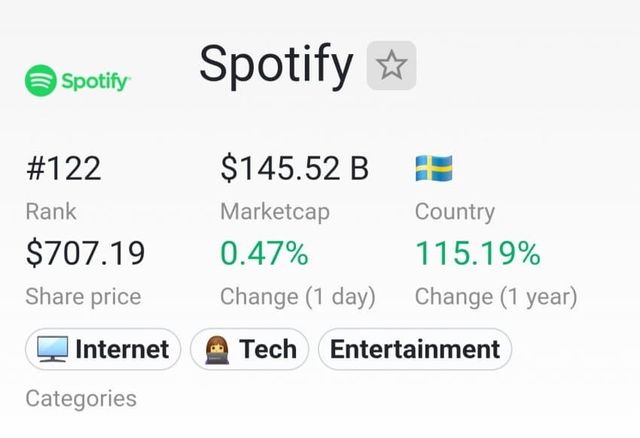Open the Entertainment category tag
640x438 pixels.
[414, 349]
